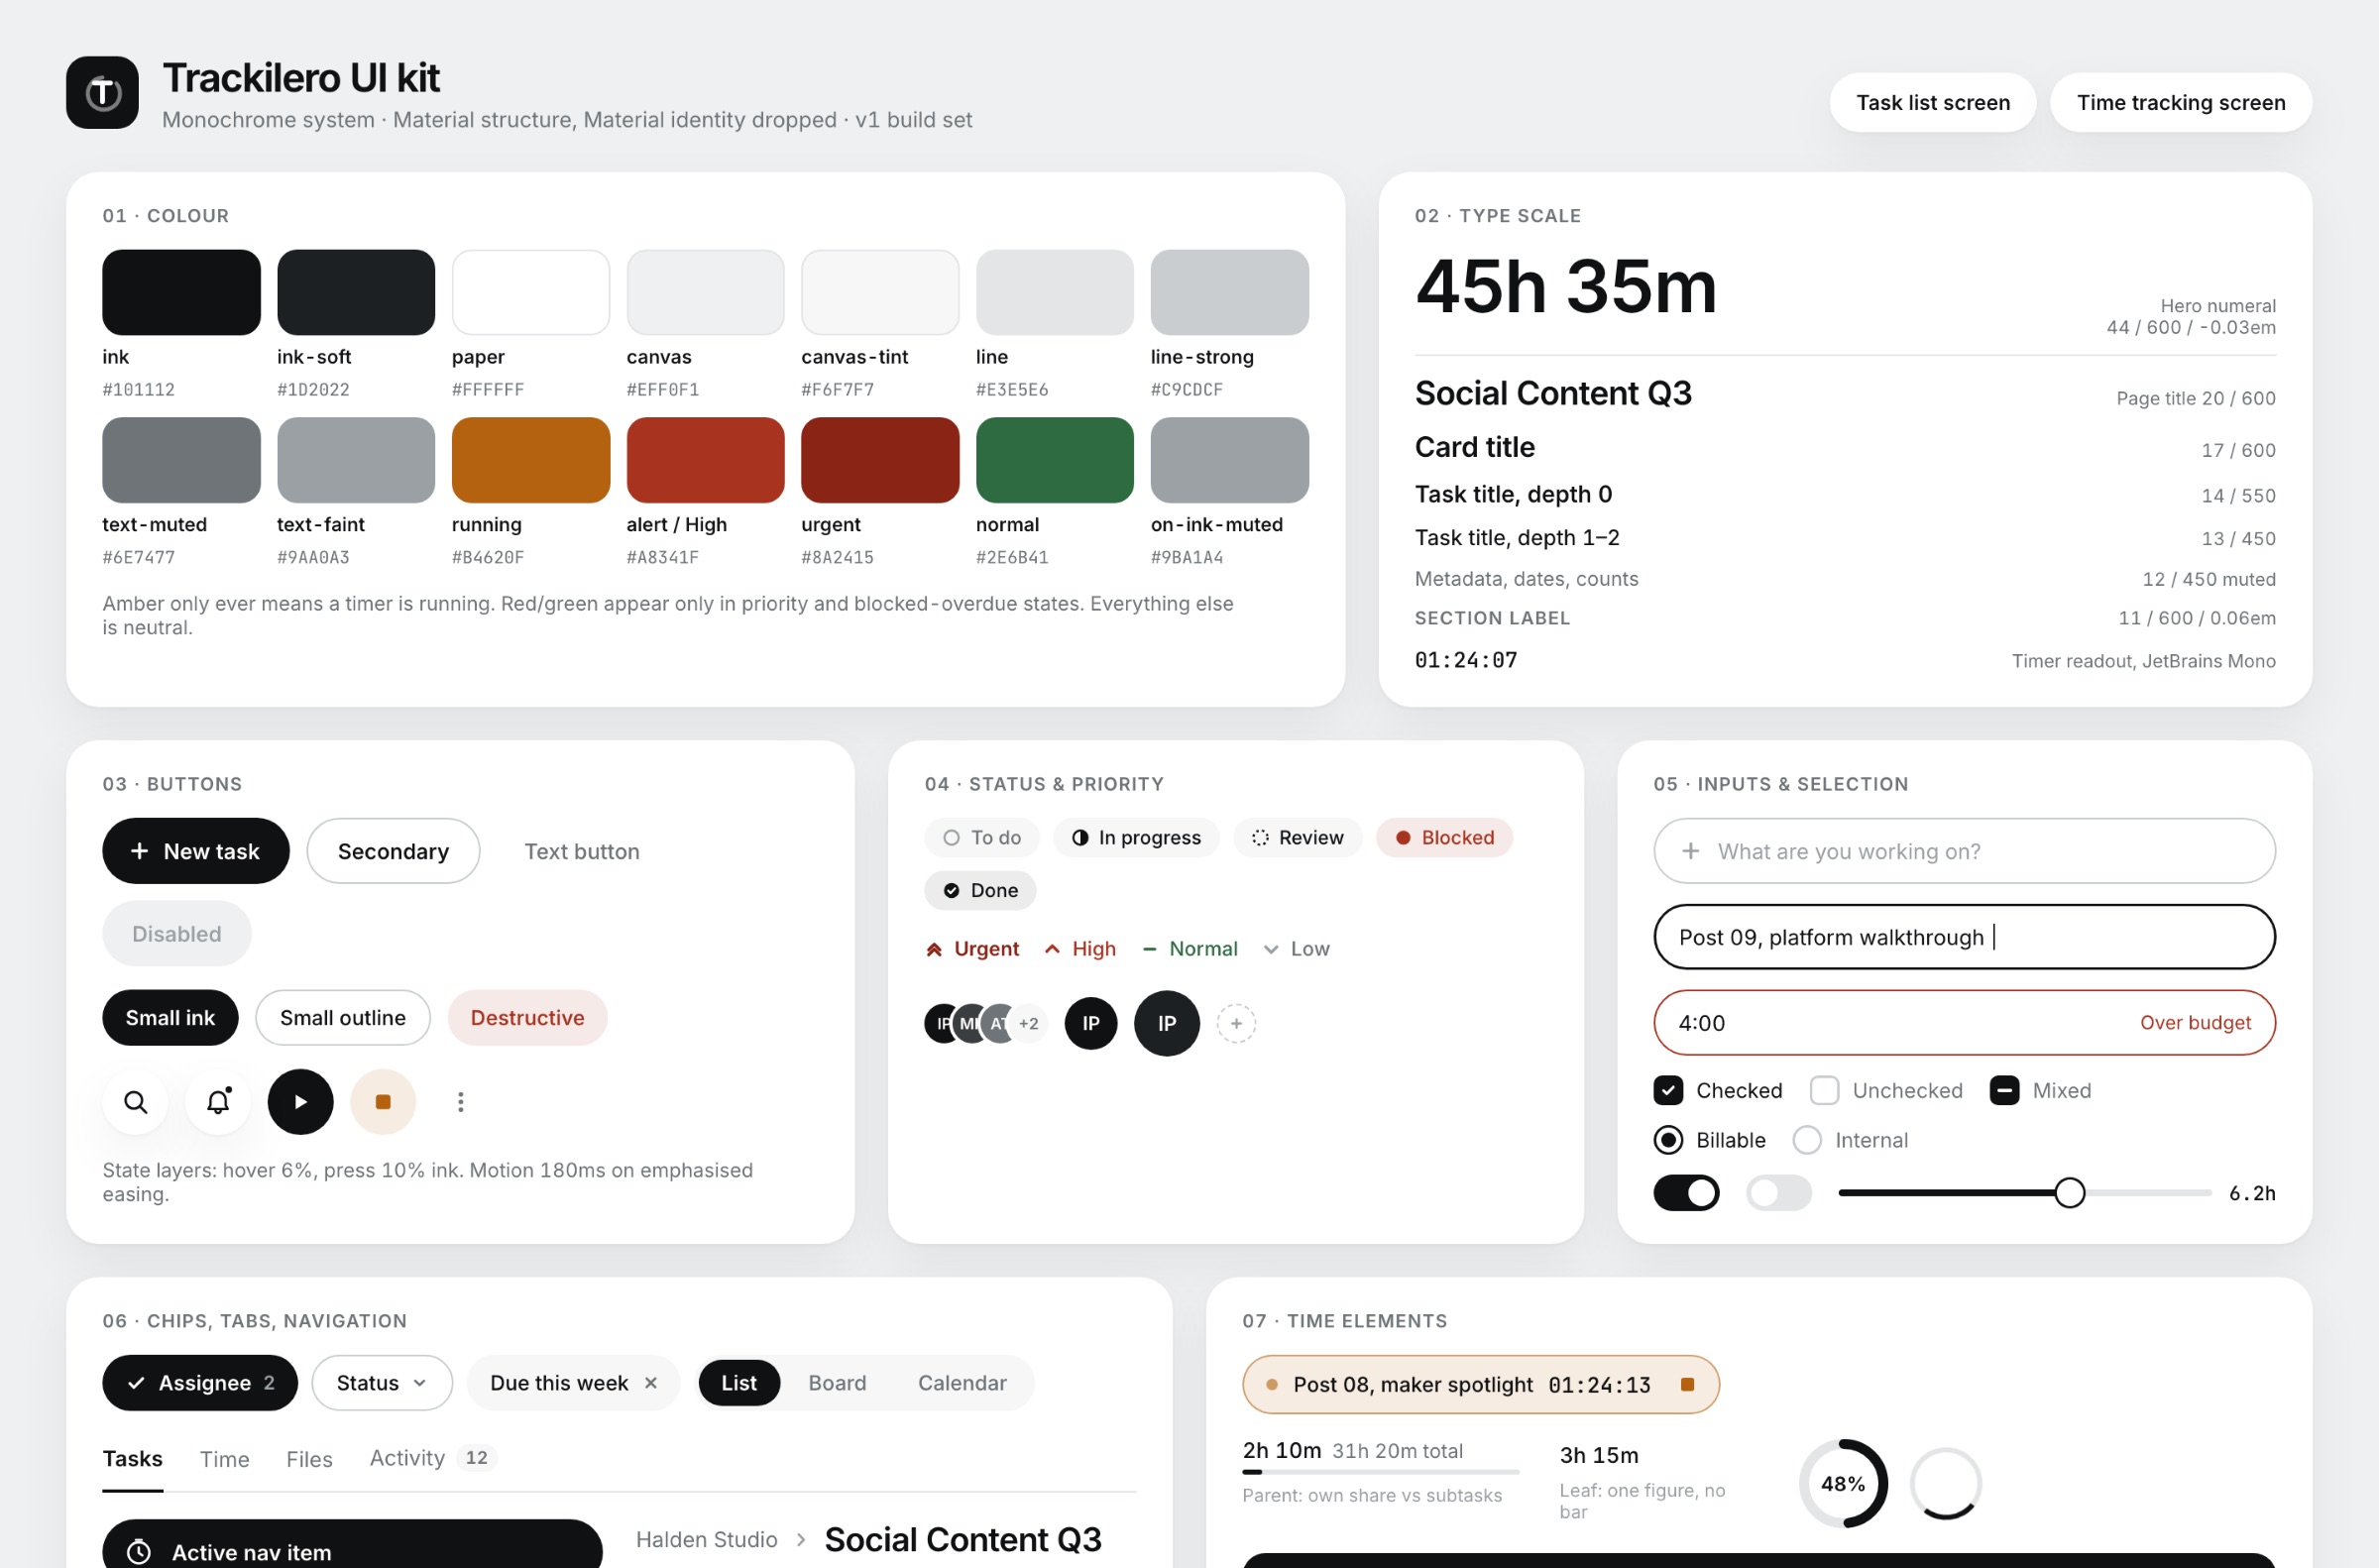2379x1568 pixels.
Task: Turn off the dark enabled switch
Action: pyautogui.click(x=1686, y=1193)
